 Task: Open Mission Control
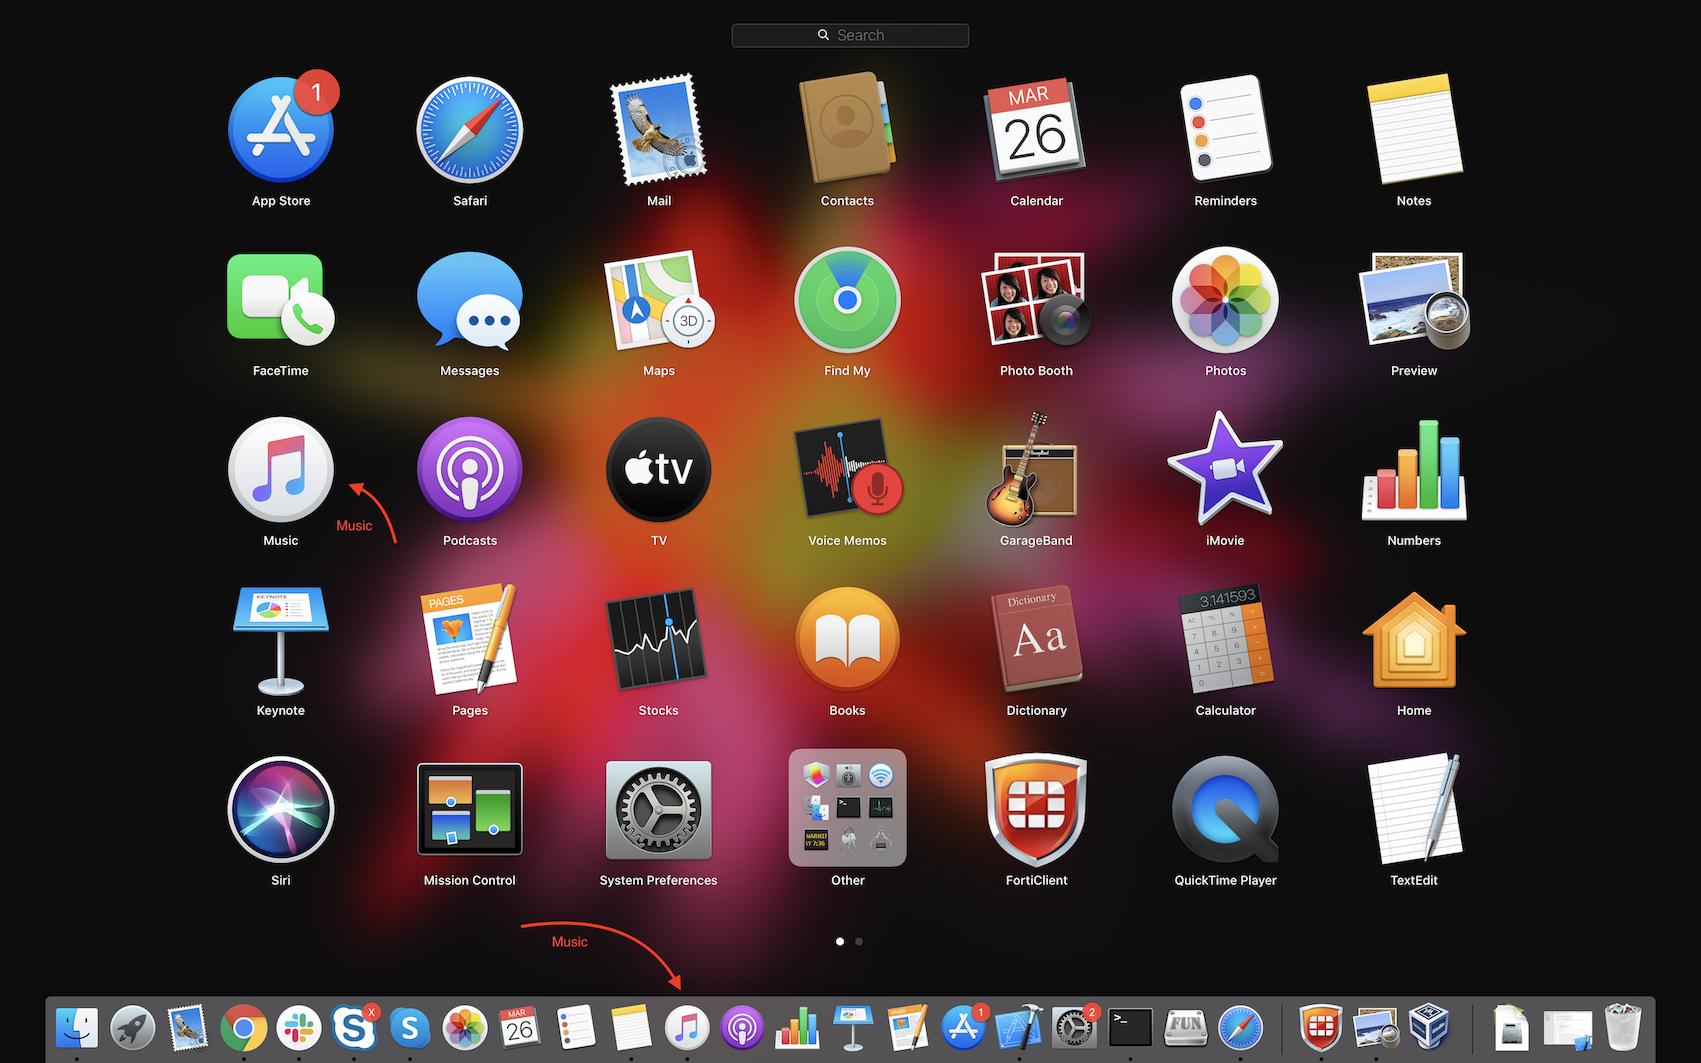(x=470, y=810)
